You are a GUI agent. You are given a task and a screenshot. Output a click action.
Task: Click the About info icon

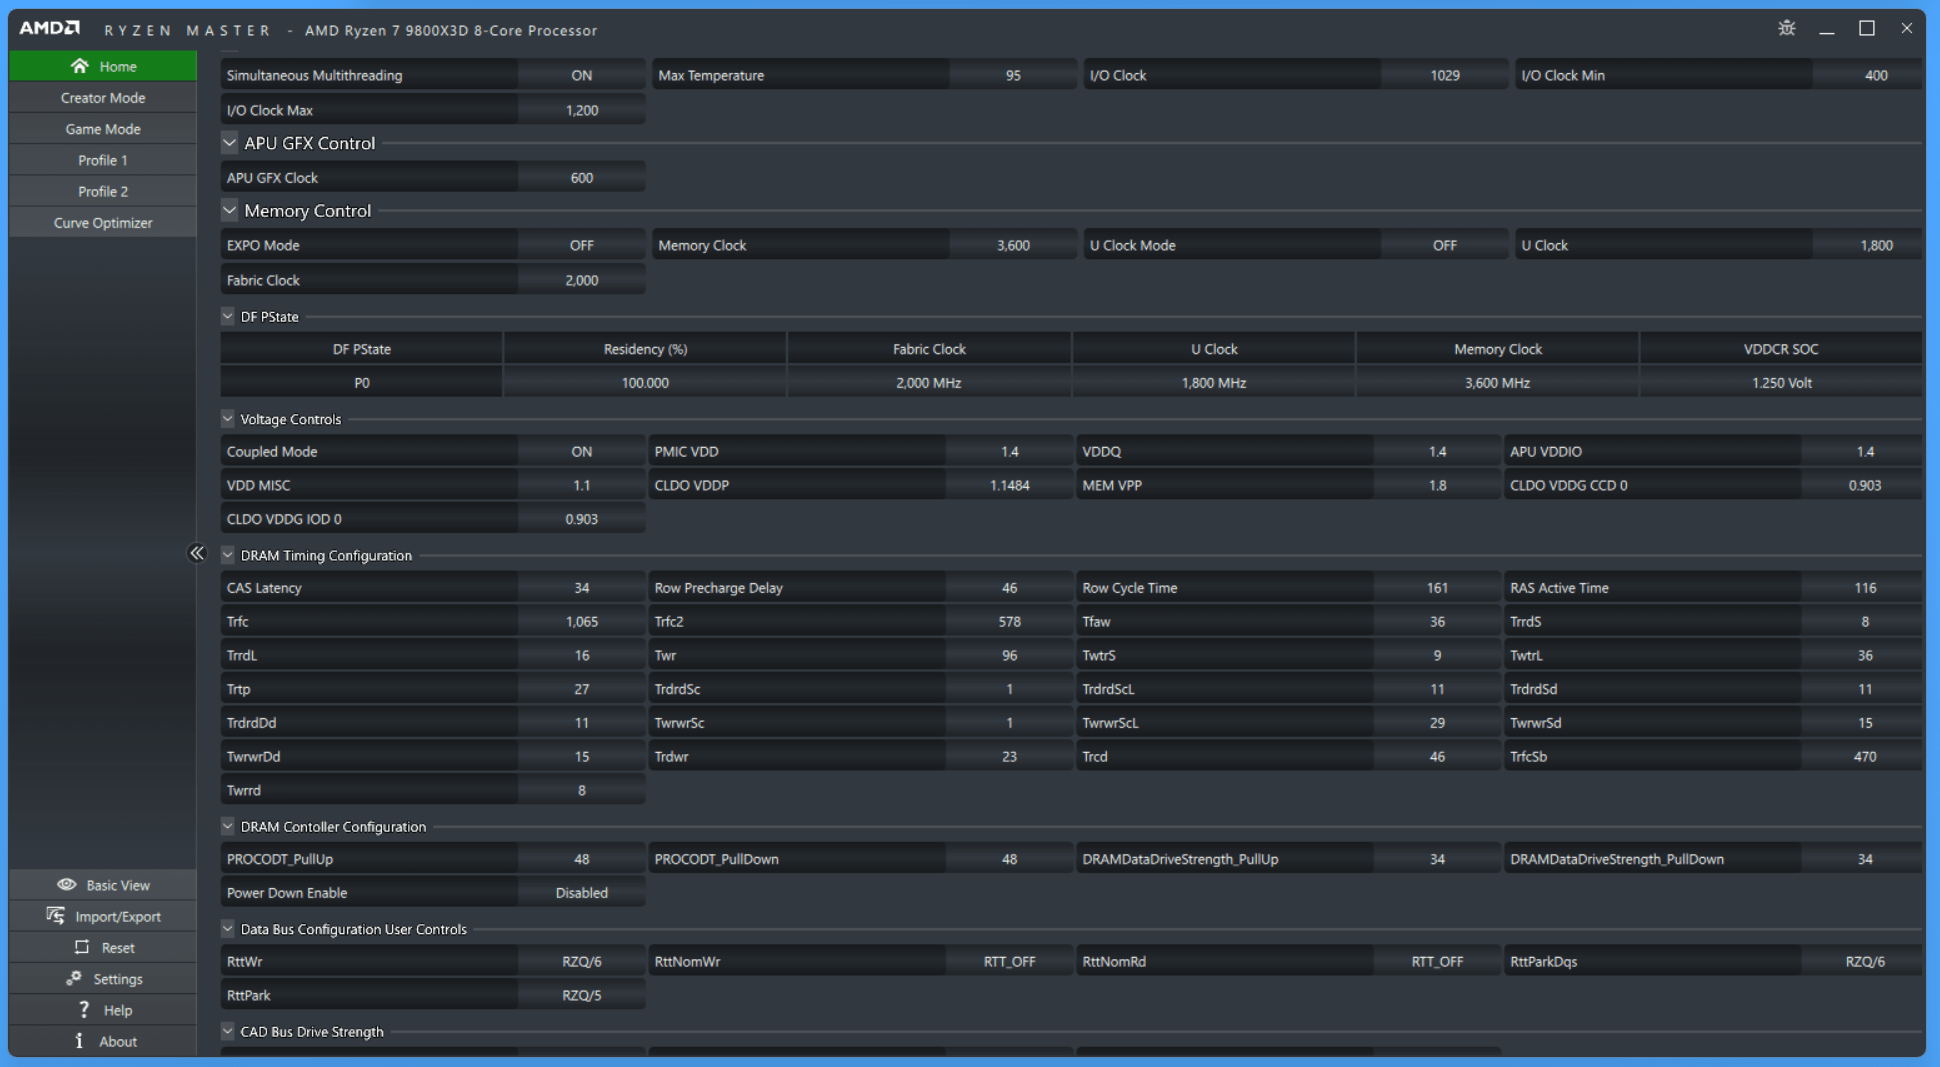79,1041
